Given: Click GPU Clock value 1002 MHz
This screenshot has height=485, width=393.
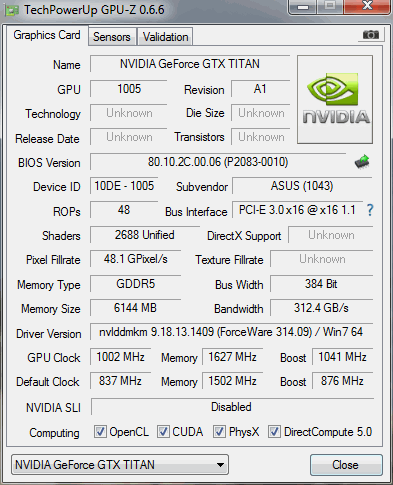Looking at the screenshot, I should pyautogui.click(x=120, y=357).
